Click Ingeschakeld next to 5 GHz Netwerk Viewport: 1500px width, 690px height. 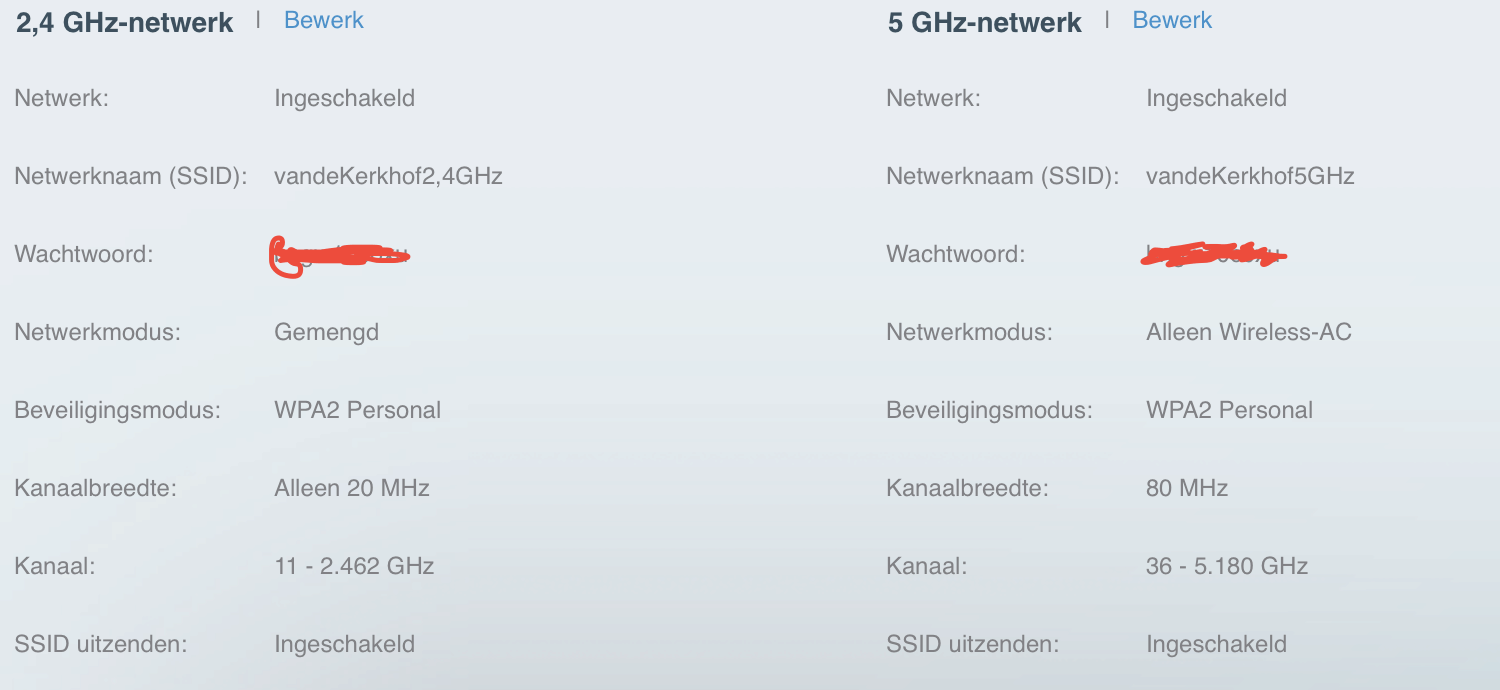point(1216,99)
